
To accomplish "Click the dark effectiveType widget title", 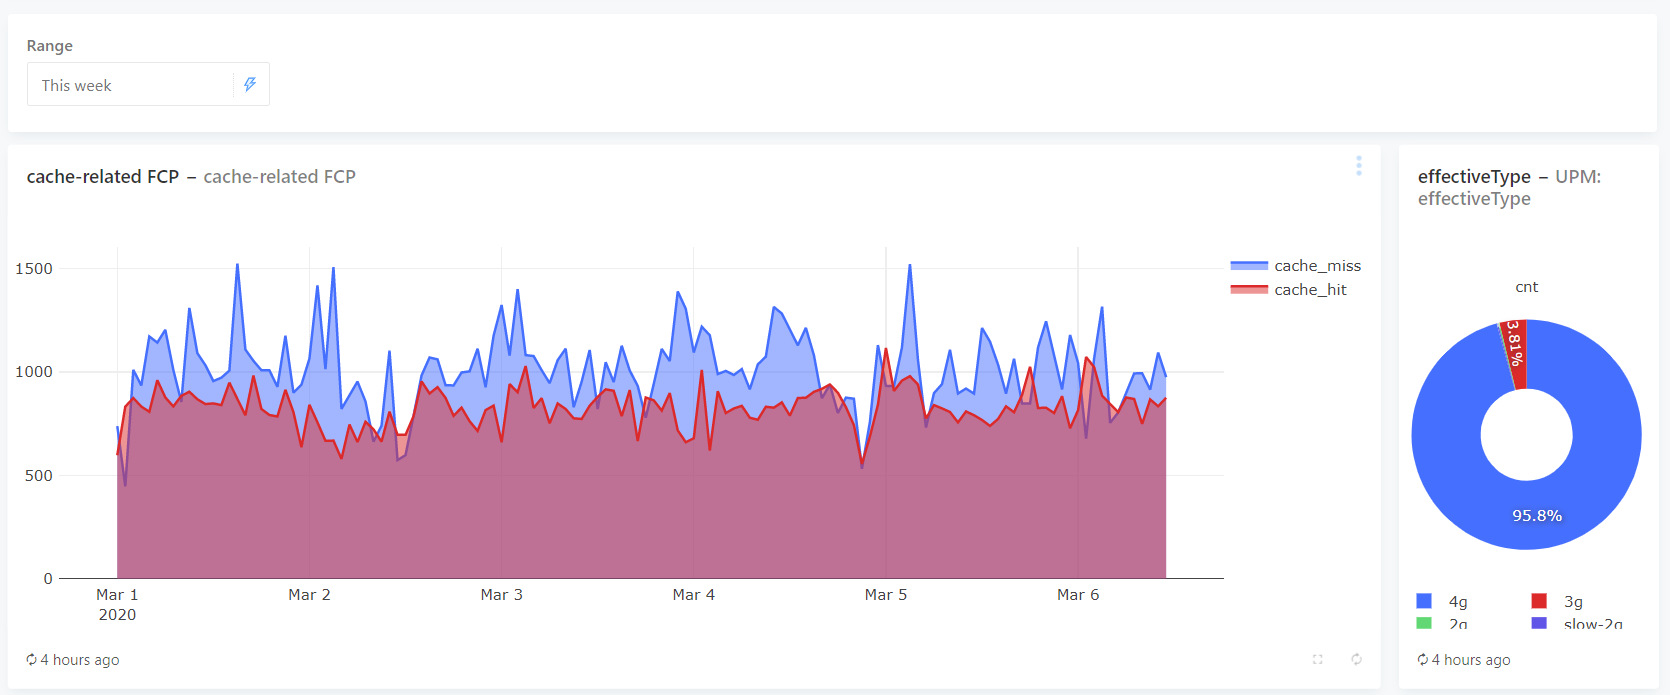I will tap(1474, 177).
